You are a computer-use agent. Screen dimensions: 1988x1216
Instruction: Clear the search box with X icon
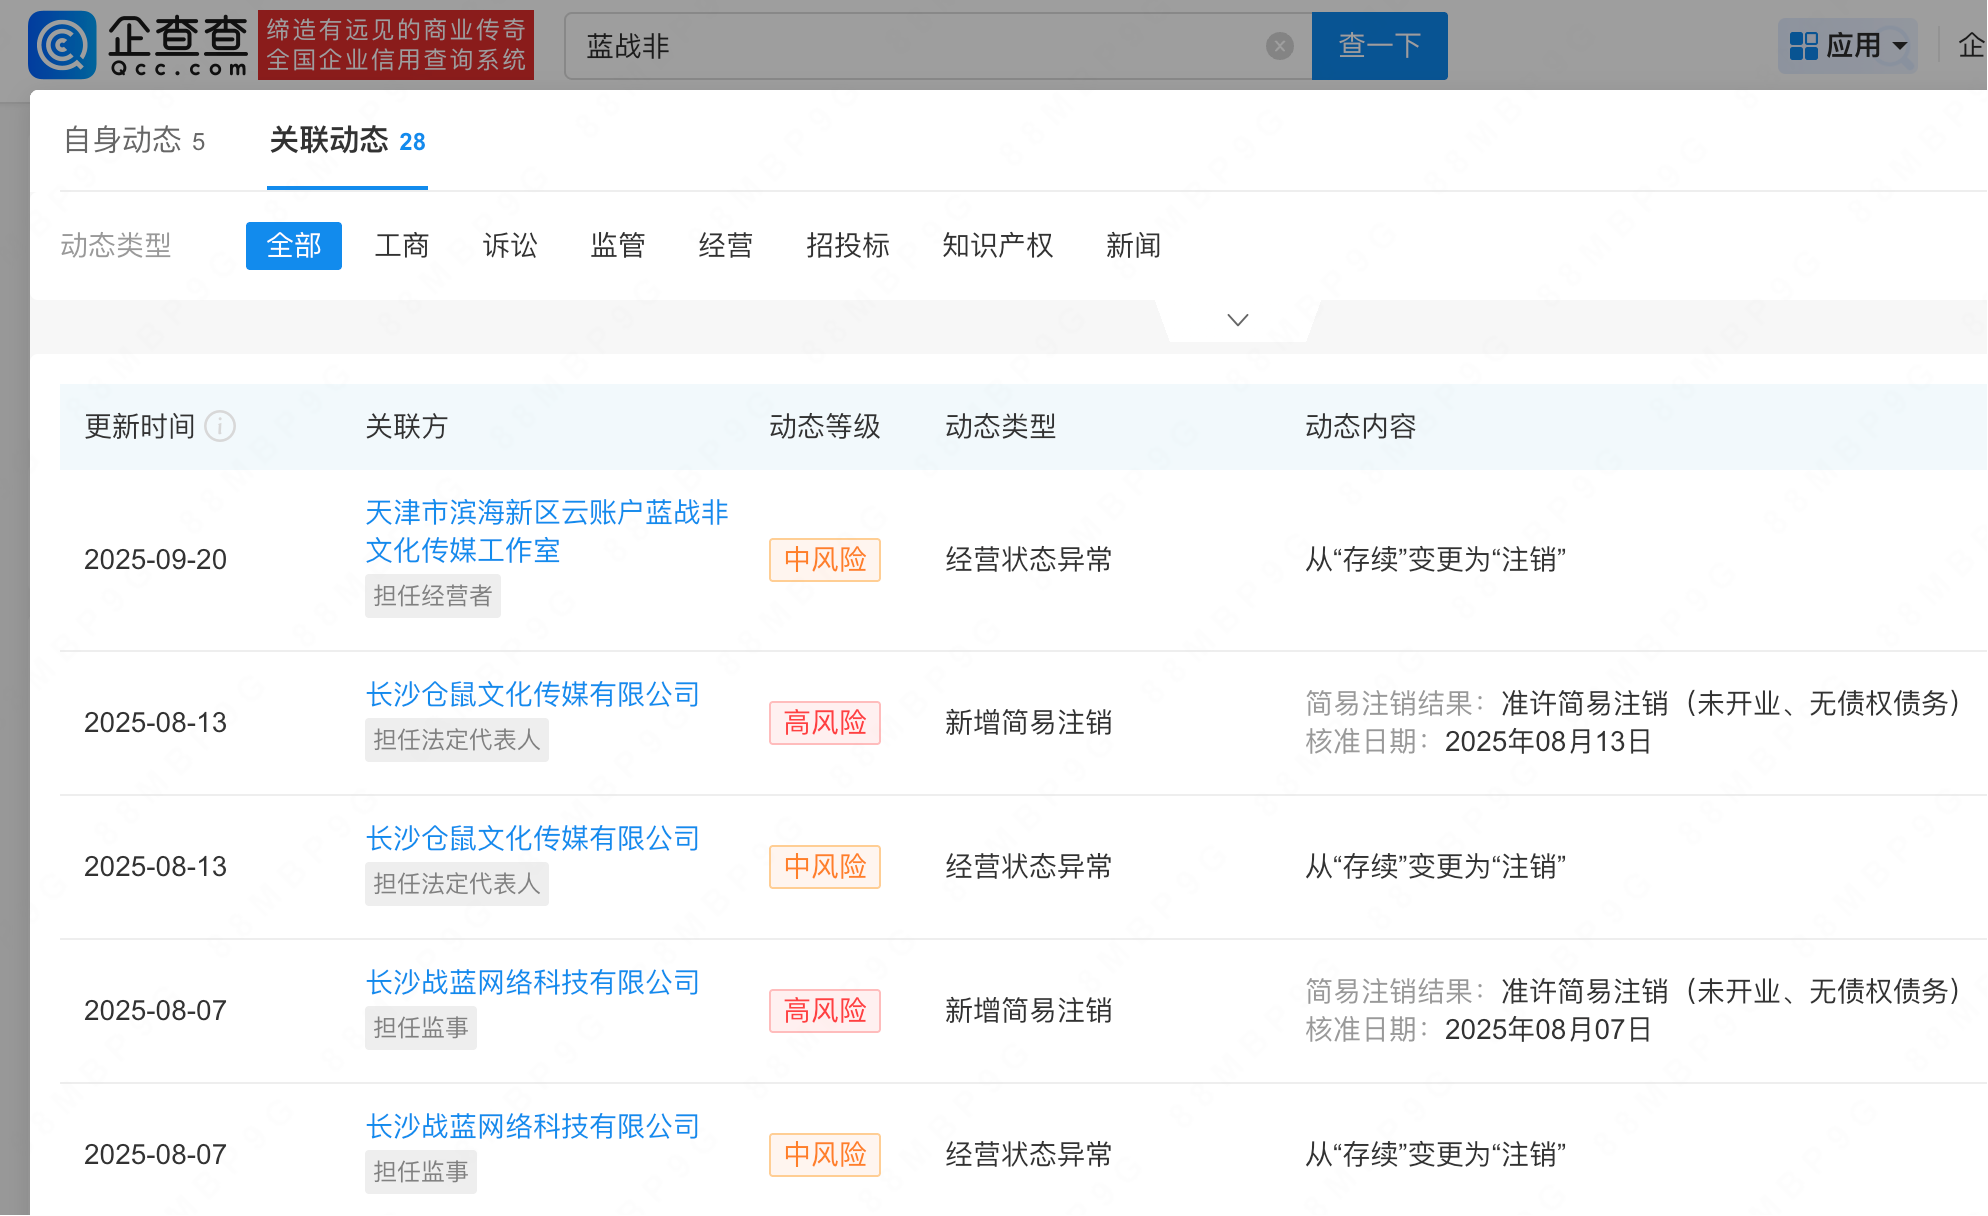(1279, 46)
